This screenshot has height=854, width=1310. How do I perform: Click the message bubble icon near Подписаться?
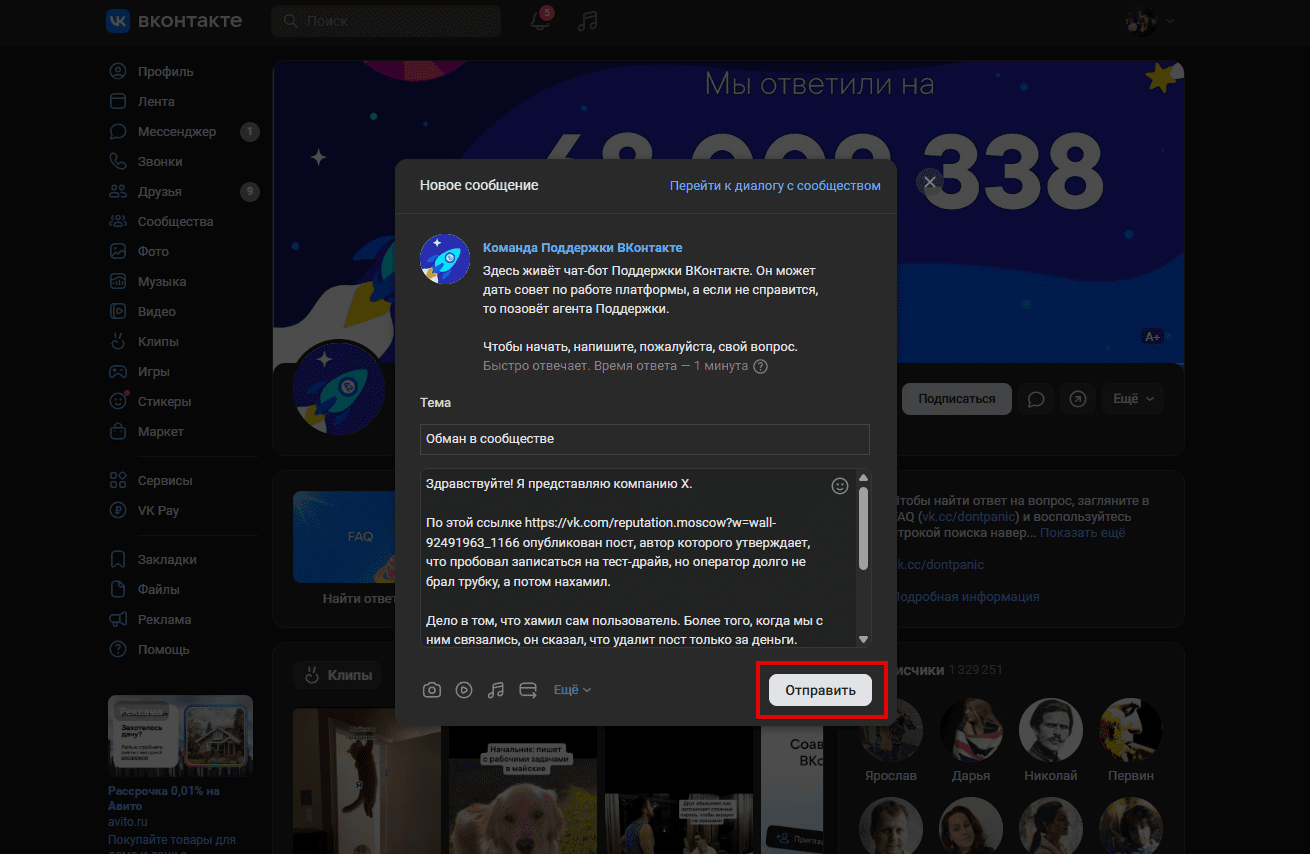[x=1037, y=398]
